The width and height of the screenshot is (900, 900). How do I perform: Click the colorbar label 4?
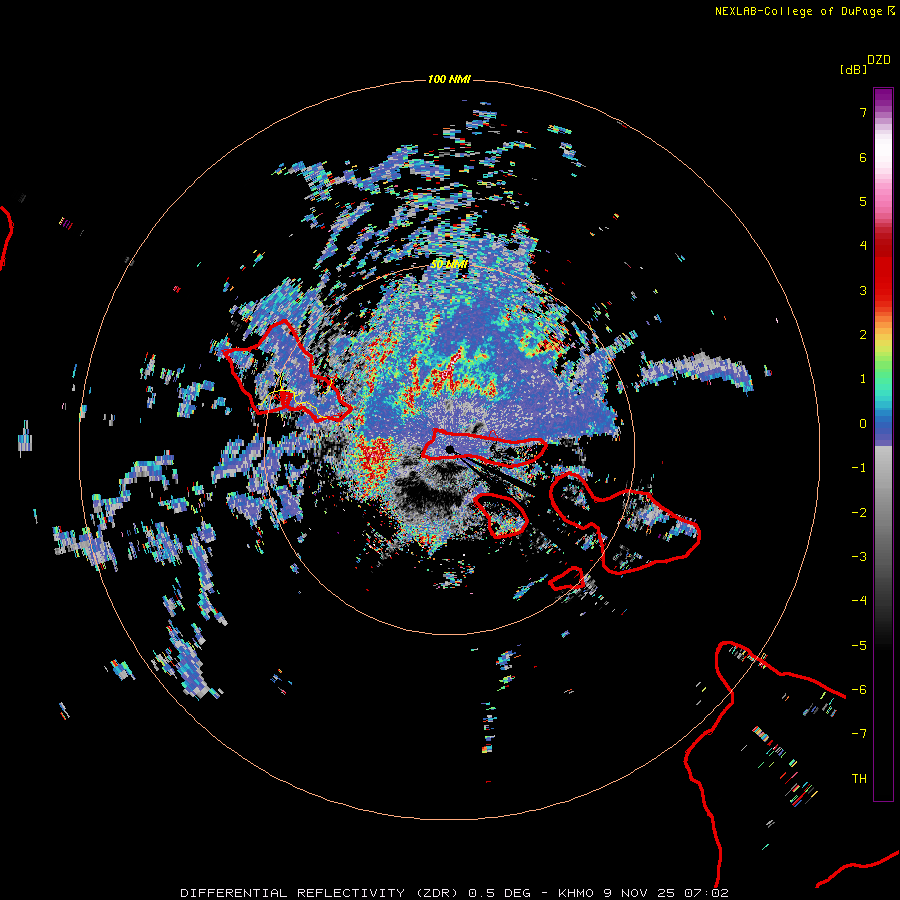863,246
